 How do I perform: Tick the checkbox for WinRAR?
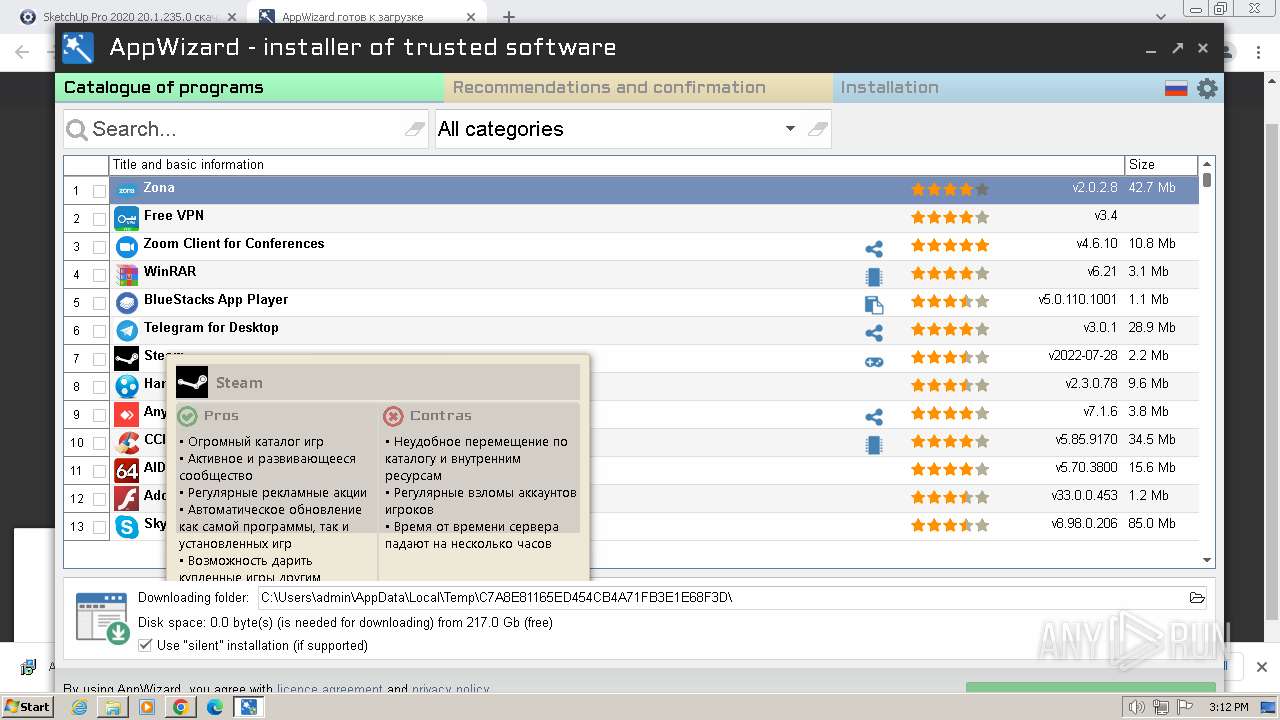tap(99, 275)
